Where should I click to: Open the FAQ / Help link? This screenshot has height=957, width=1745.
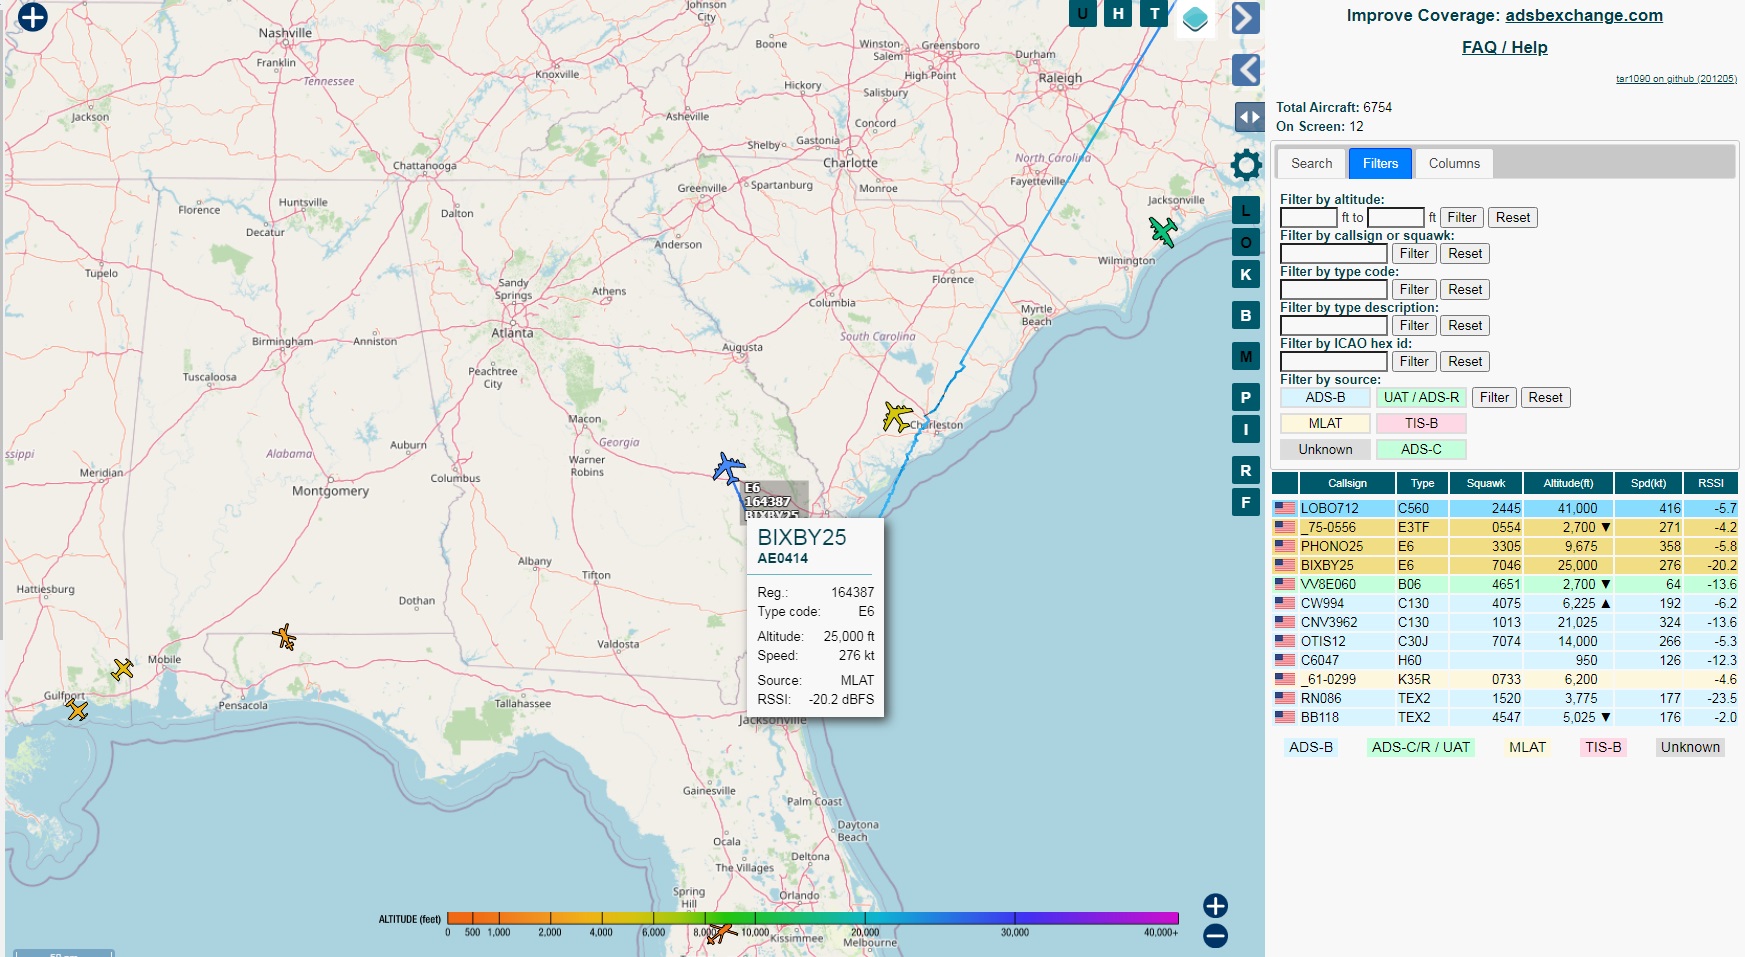(1504, 47)
